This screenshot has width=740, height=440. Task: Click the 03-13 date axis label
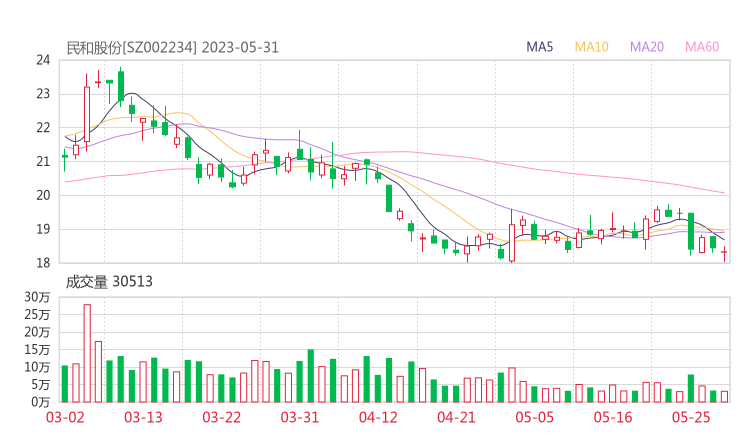tap(143, 417)
